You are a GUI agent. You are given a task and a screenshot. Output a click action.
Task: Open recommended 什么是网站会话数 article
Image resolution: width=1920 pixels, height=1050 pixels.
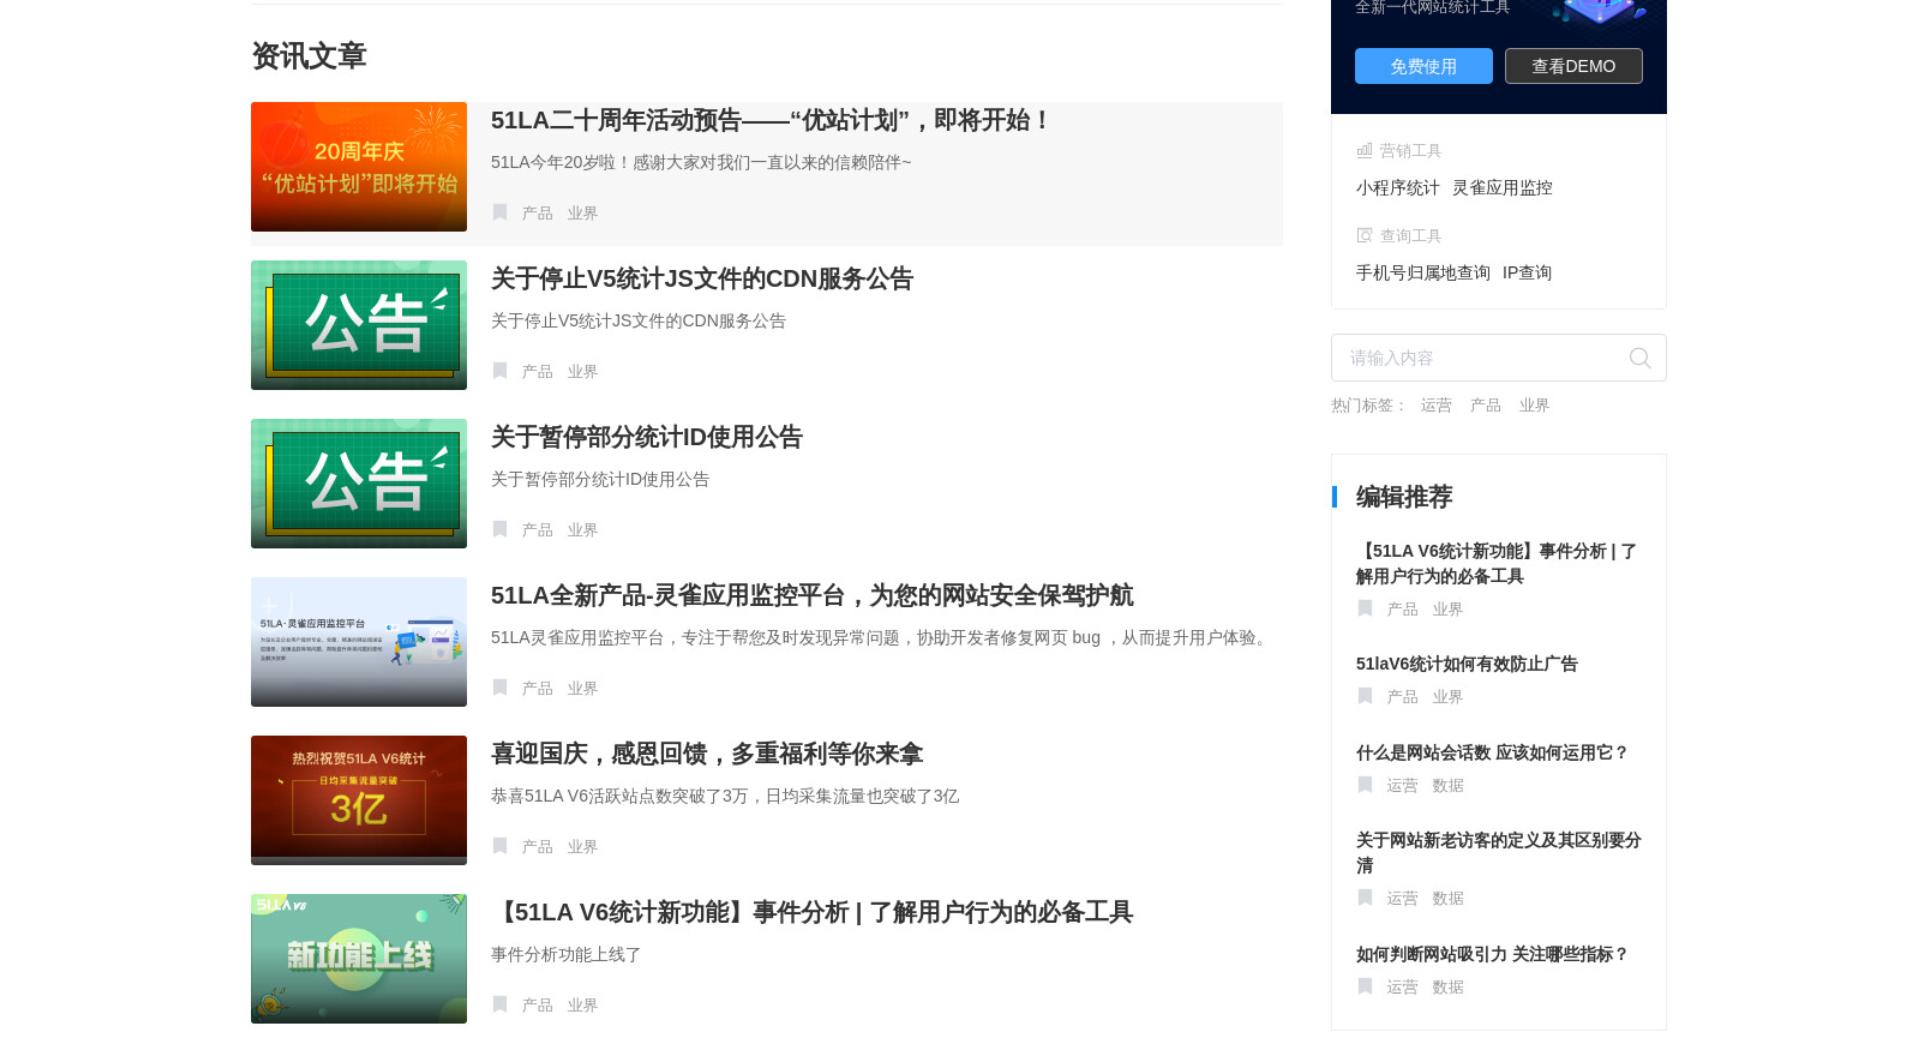point(1492,753)
